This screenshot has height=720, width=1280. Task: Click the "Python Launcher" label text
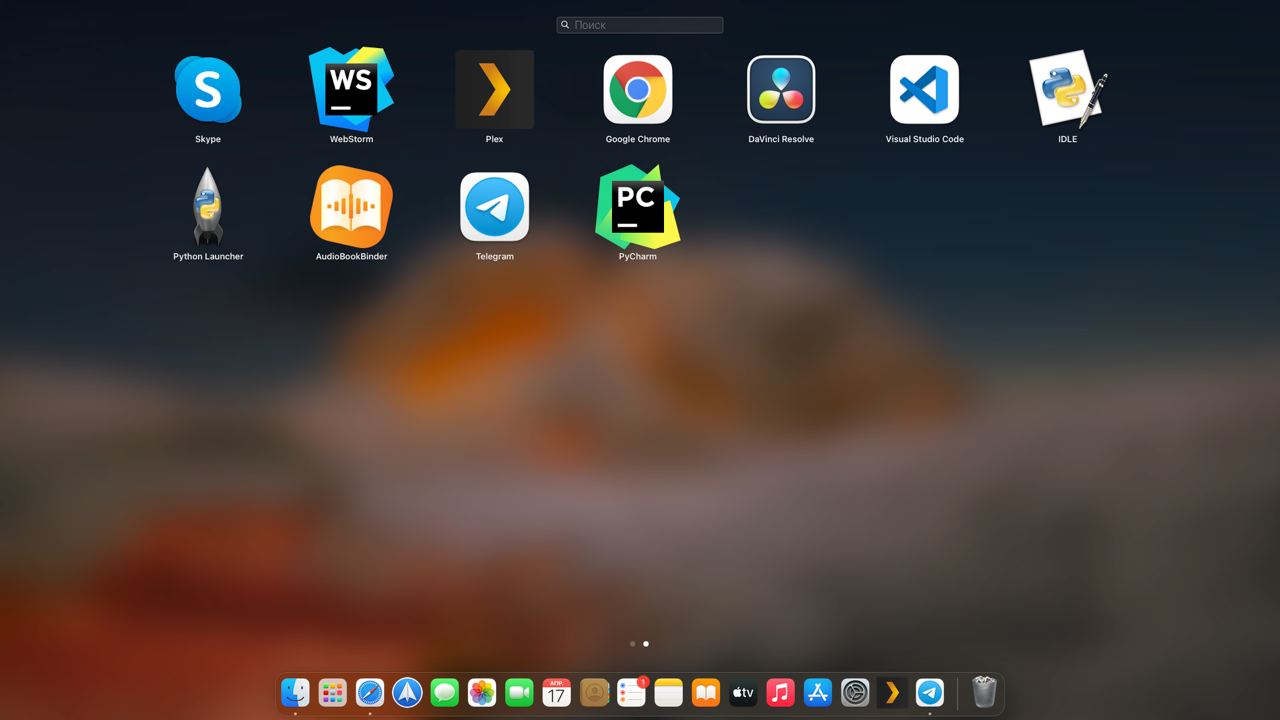(208, 256)
